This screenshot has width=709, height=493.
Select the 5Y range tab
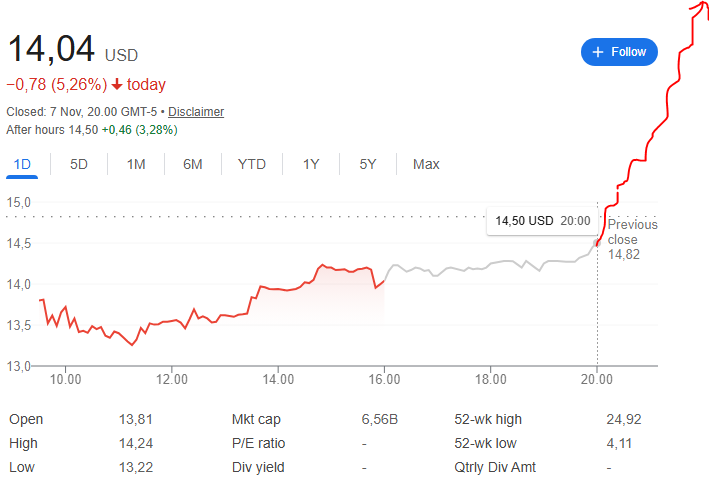tap(368, 164)
